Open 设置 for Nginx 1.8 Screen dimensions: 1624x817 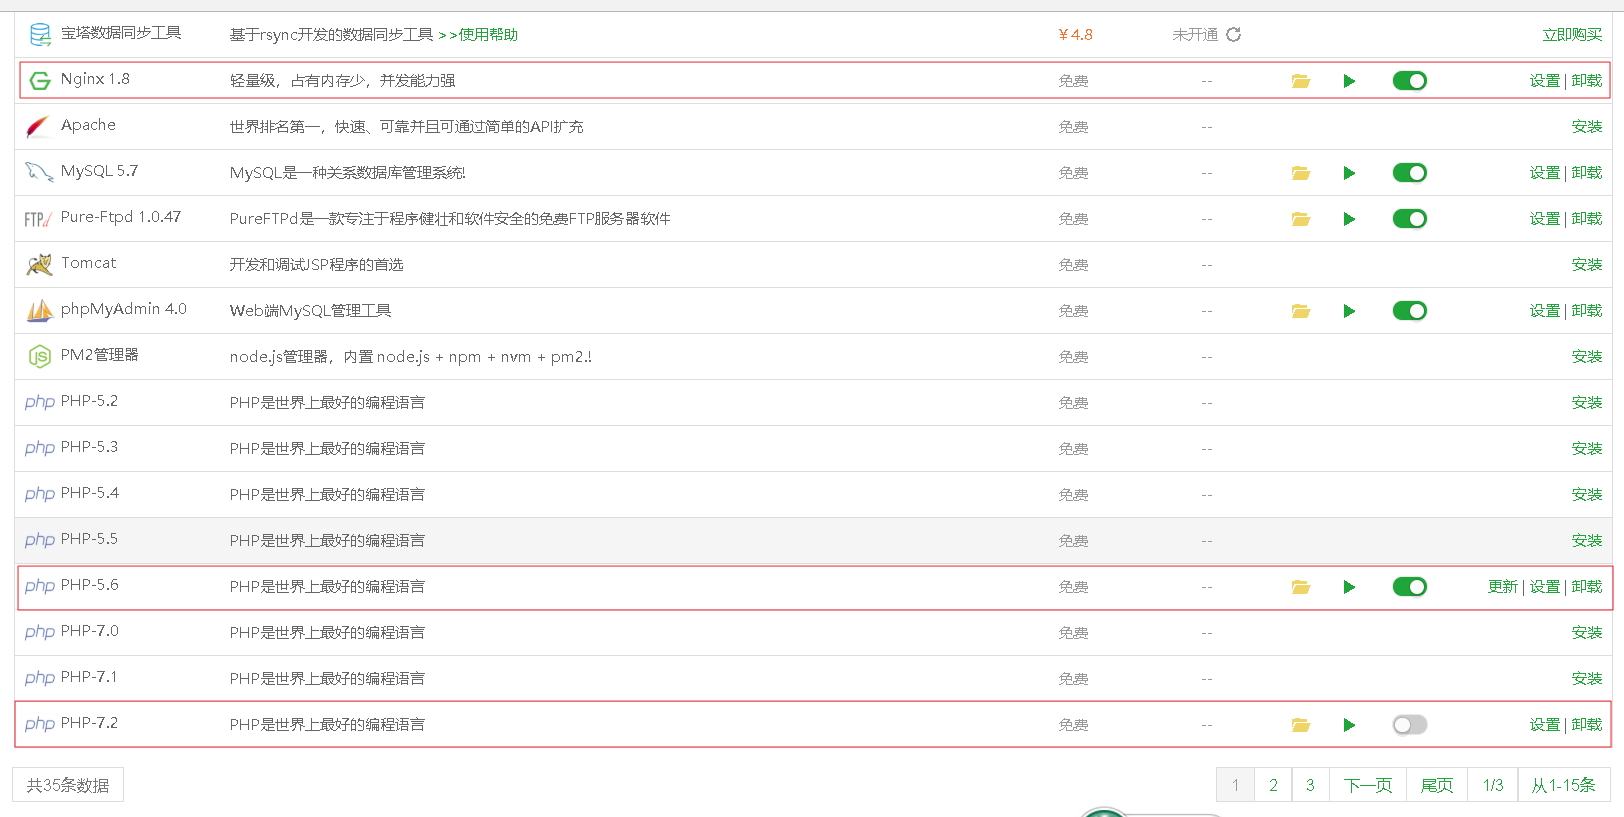pos(1544,81)
